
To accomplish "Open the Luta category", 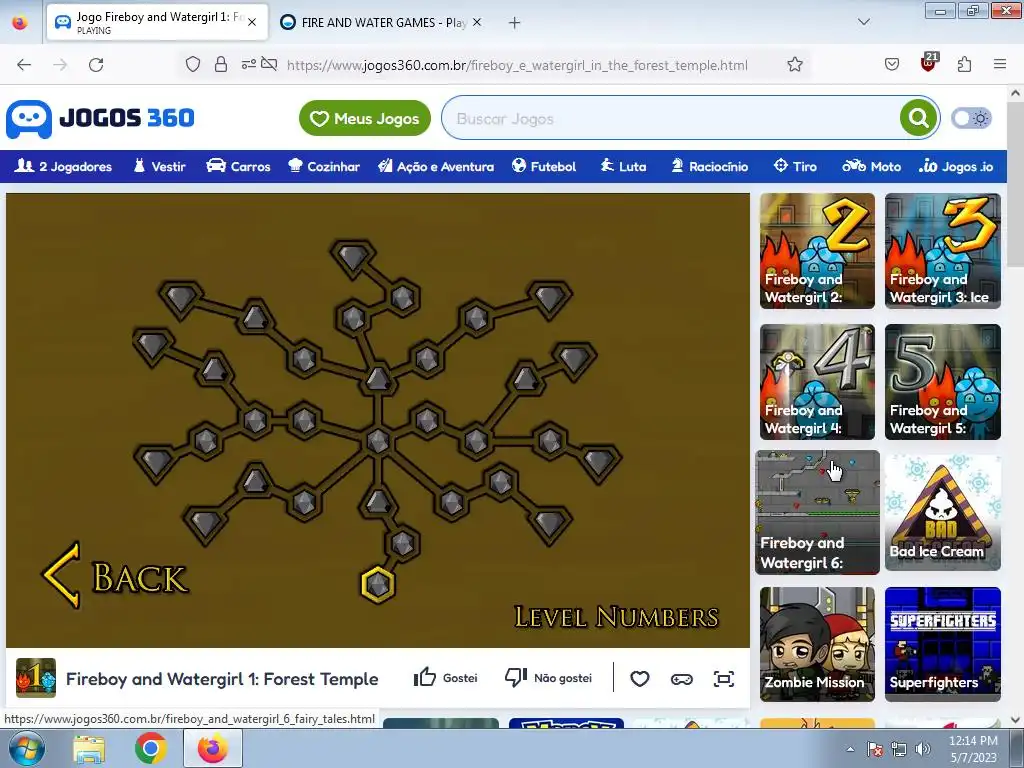I will click(624, 167).
